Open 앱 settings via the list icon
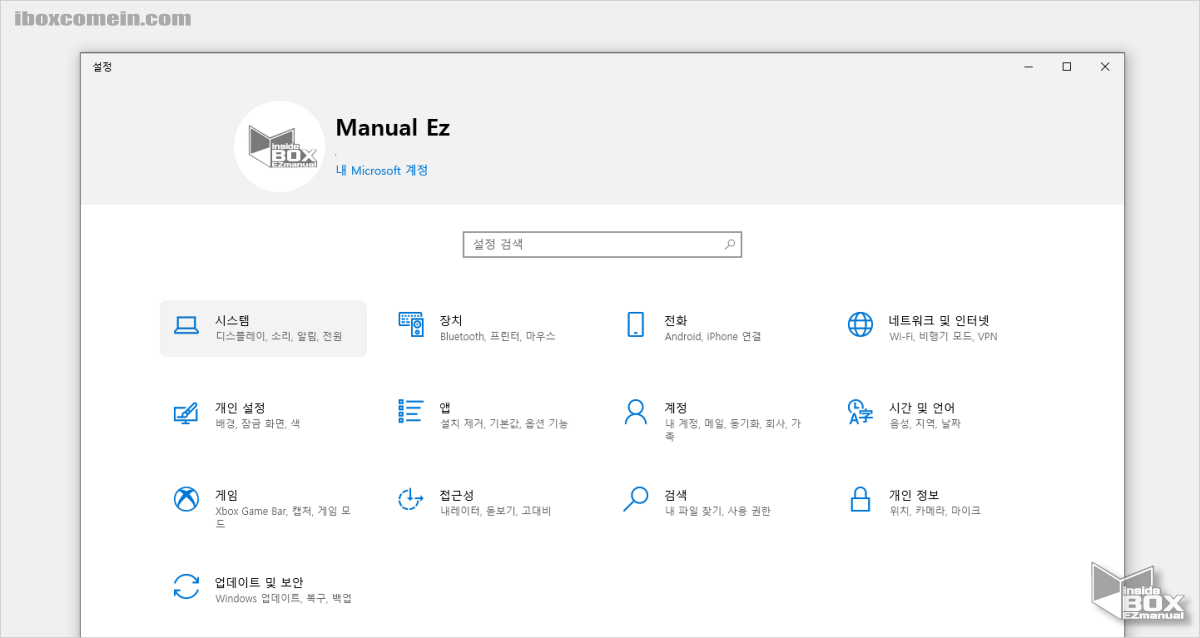 coord(411,410)
